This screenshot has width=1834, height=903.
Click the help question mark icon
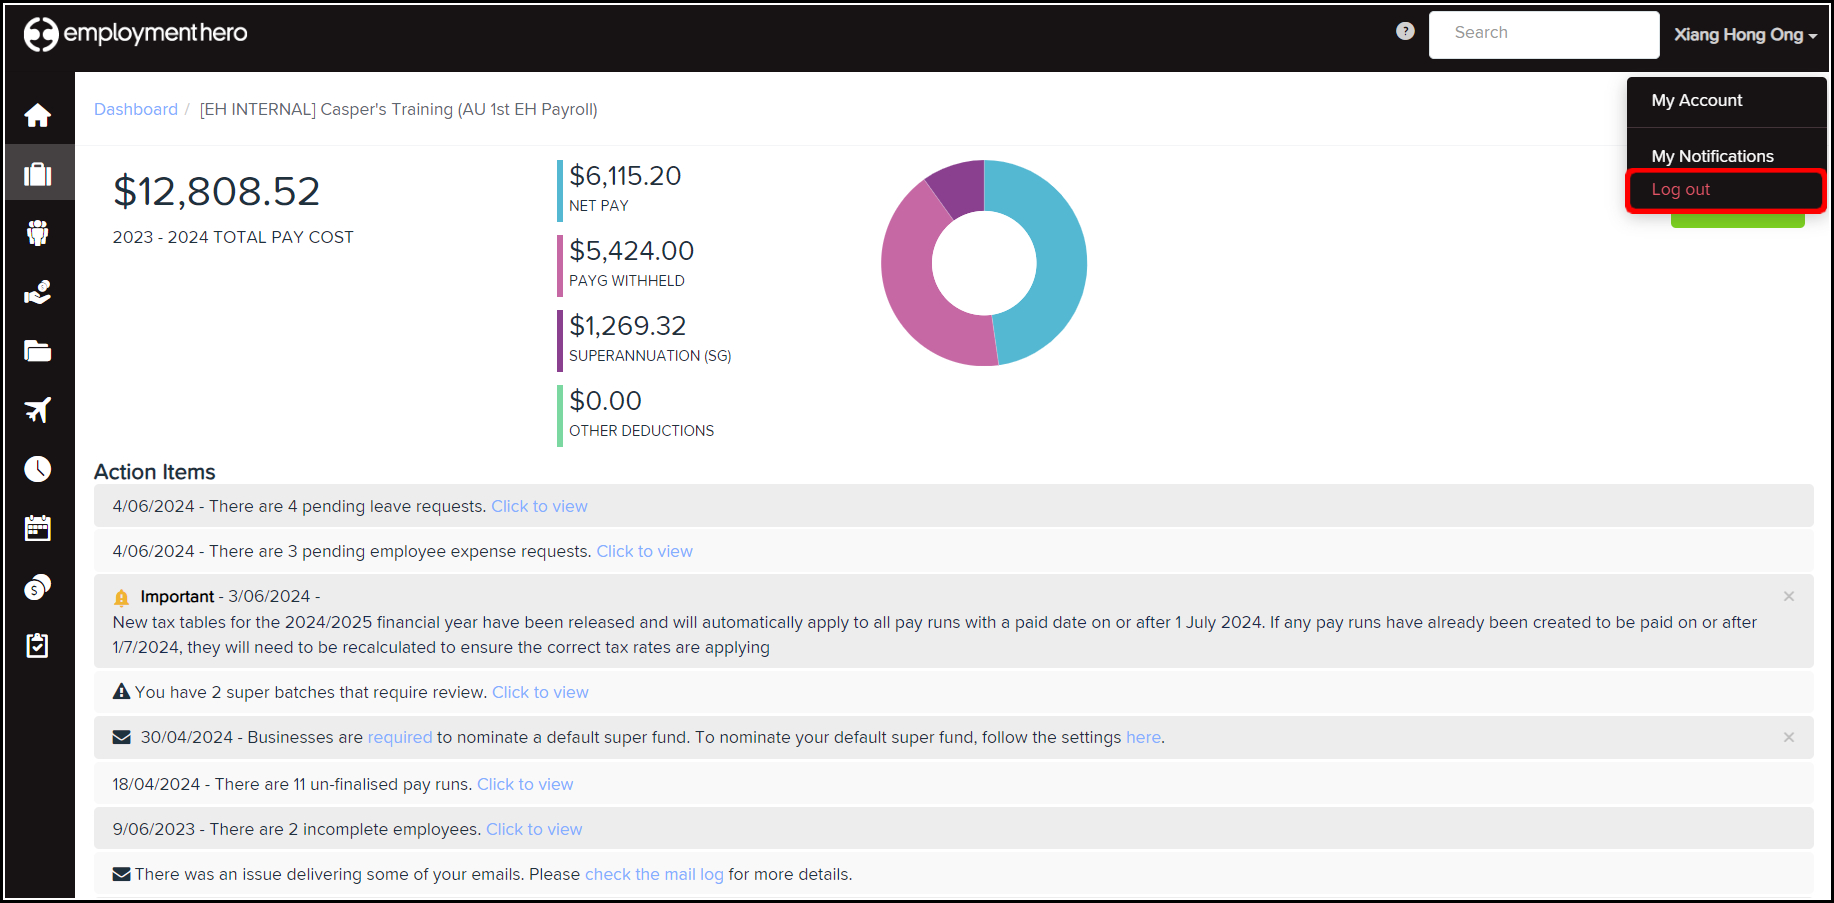pyautogui.click(x=1405, y=31)
